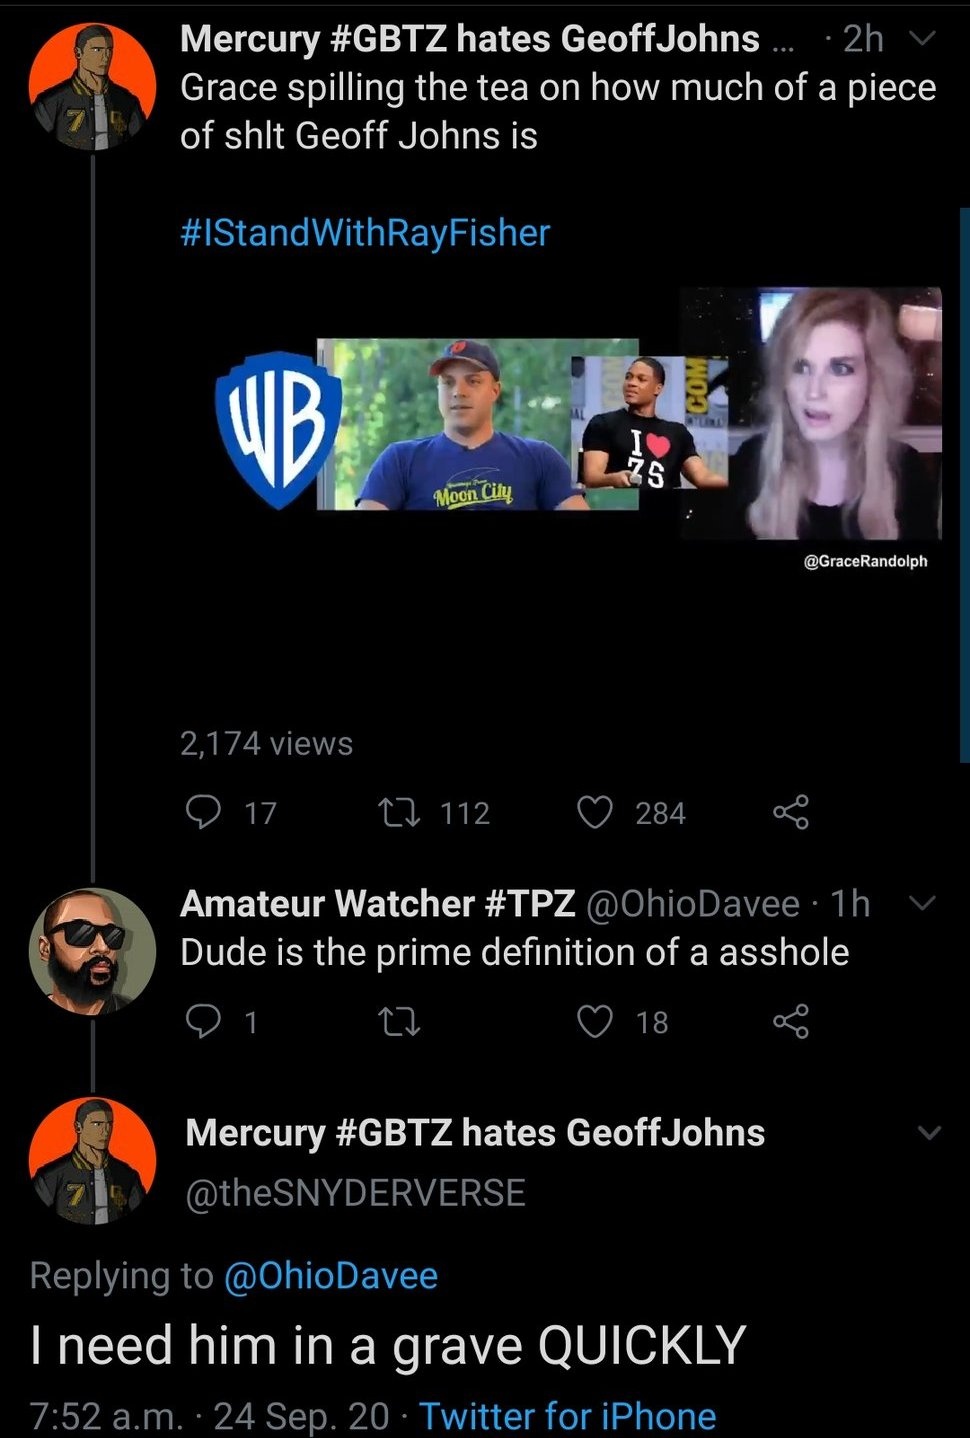
Task: Share the top tweet via share icon
Action: click(x=791, y=812)
